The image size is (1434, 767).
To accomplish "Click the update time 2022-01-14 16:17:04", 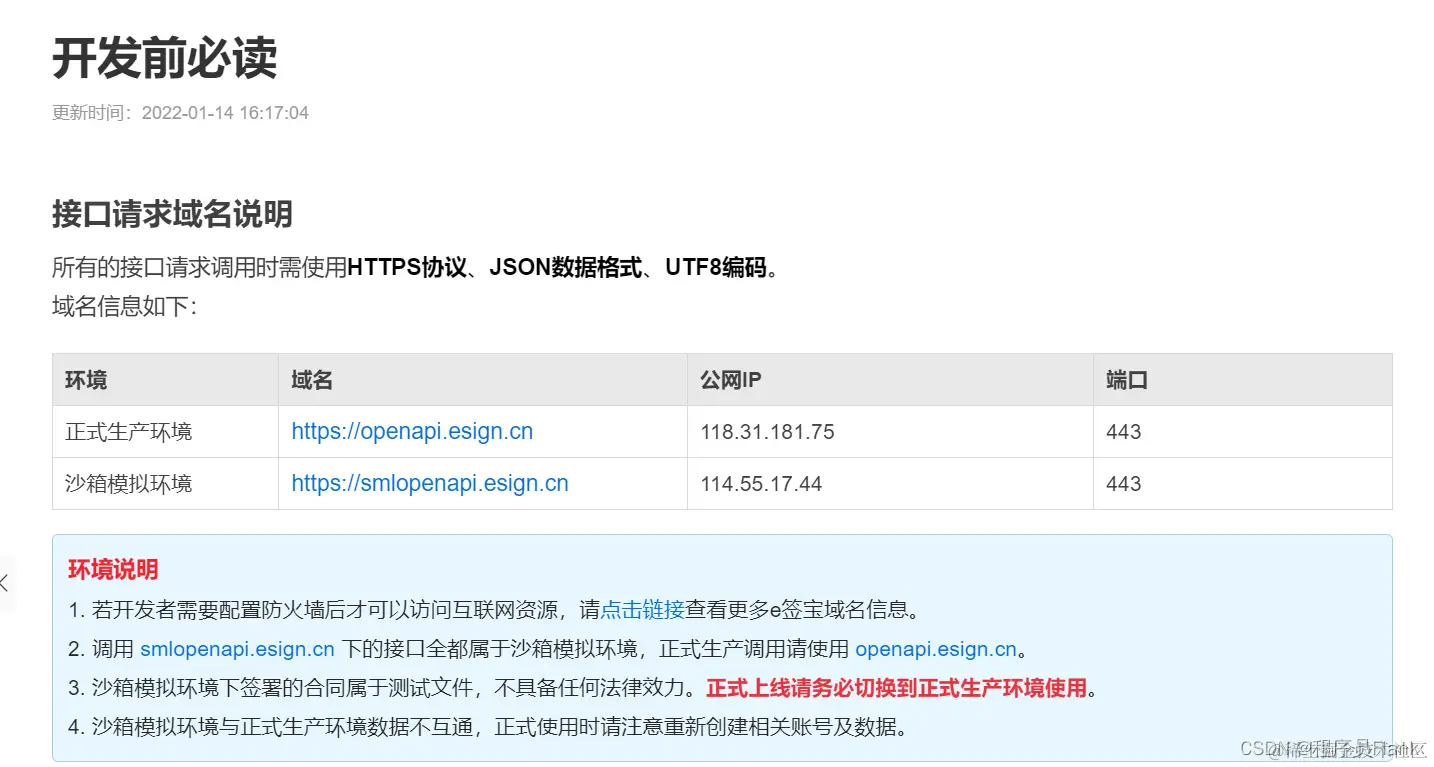I will pyautogui.click(x=225, y=113).
